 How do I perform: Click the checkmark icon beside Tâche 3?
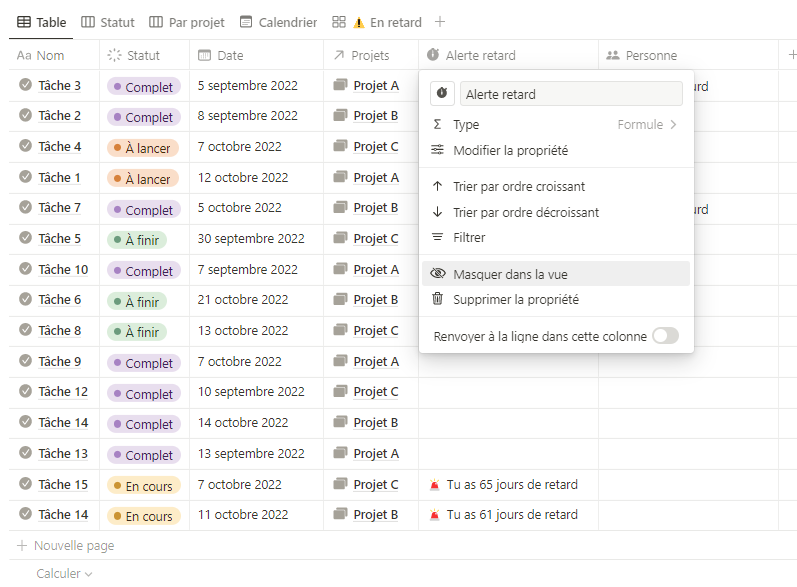click(x=25, y=86)
